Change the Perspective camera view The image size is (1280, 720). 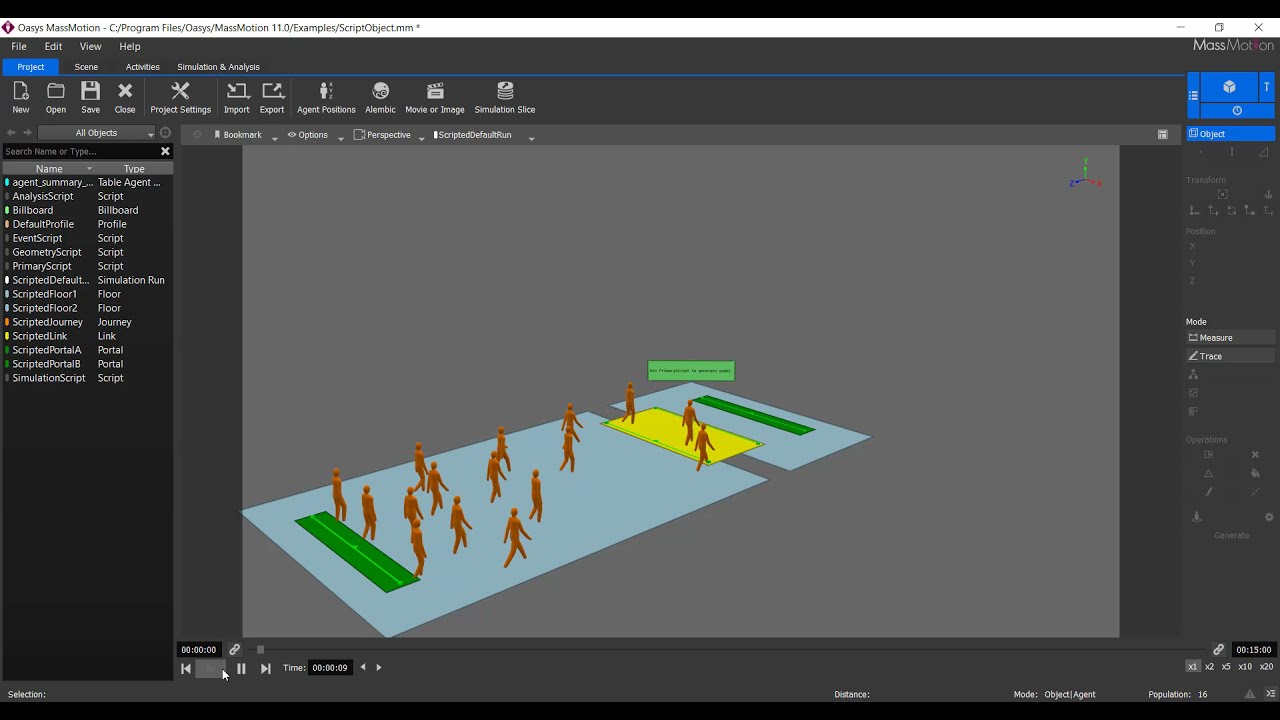click(382, 135)
